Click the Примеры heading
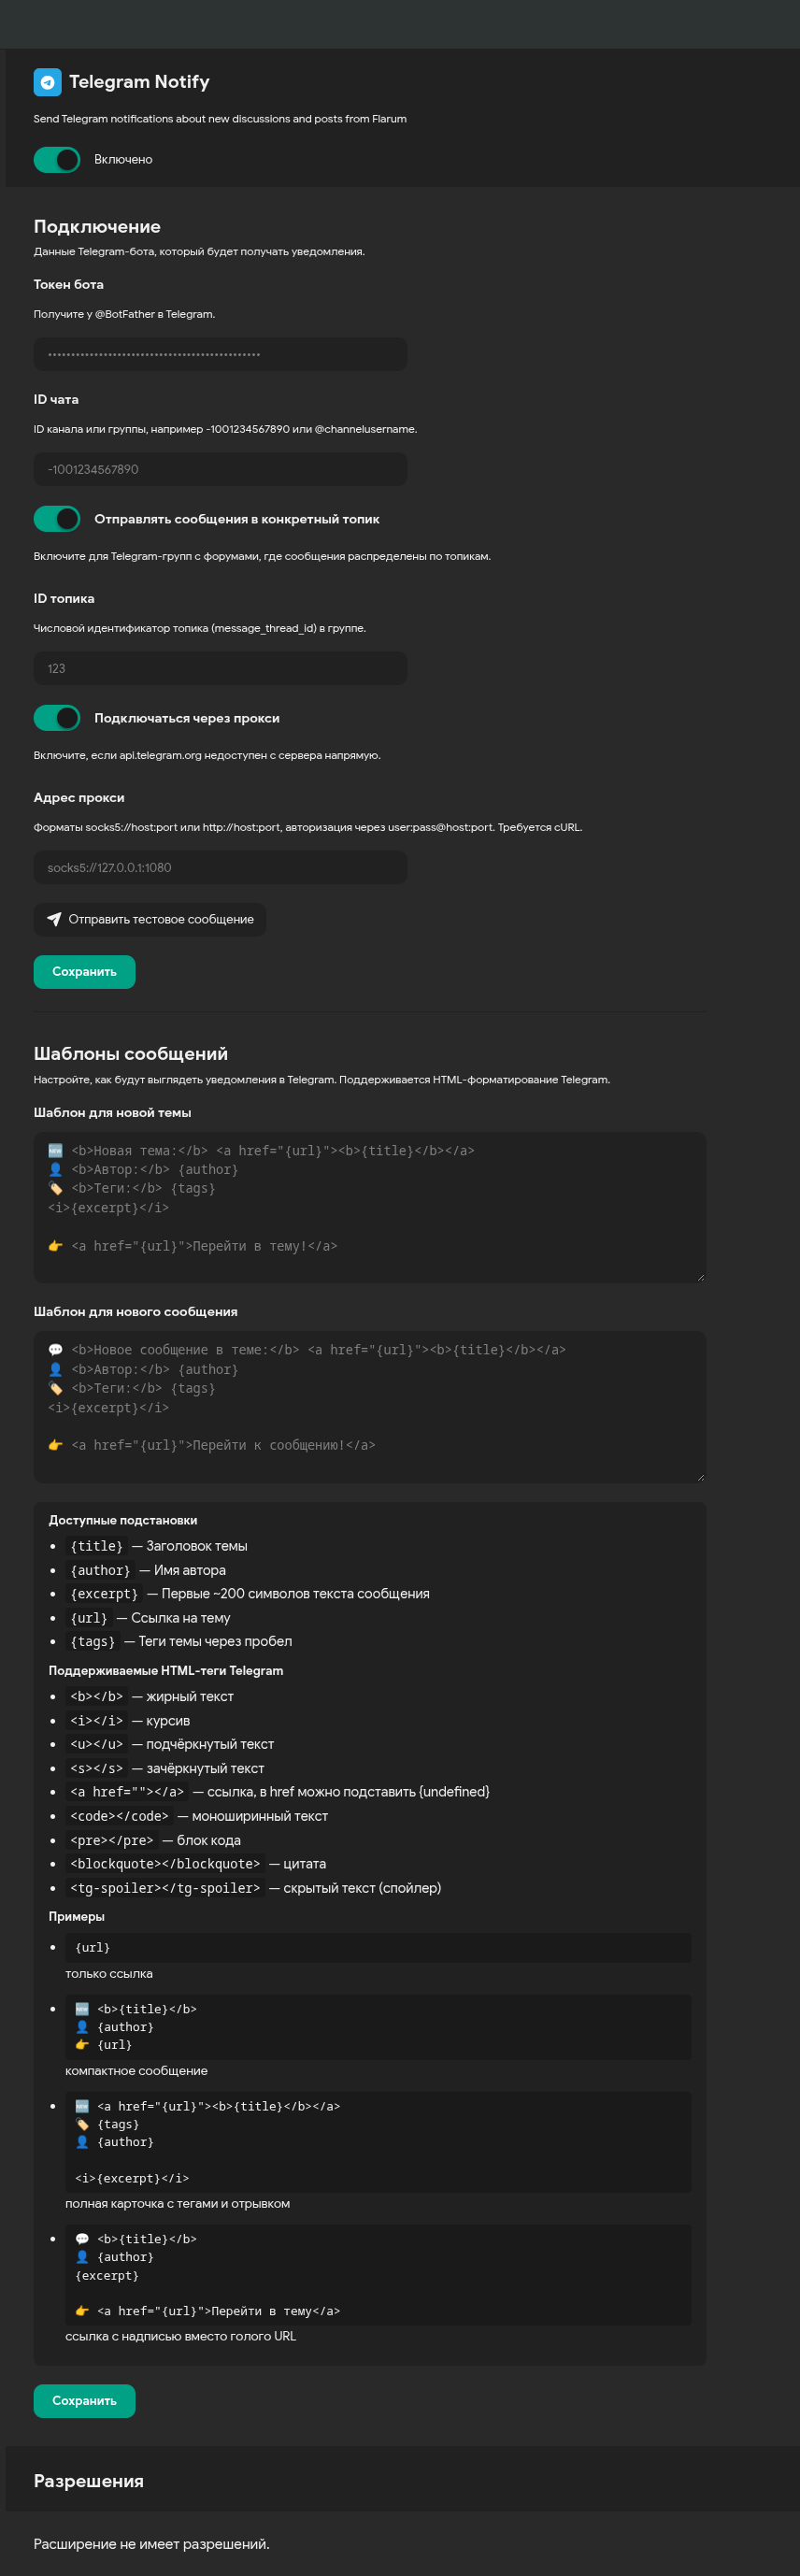 click(77, 1917)
